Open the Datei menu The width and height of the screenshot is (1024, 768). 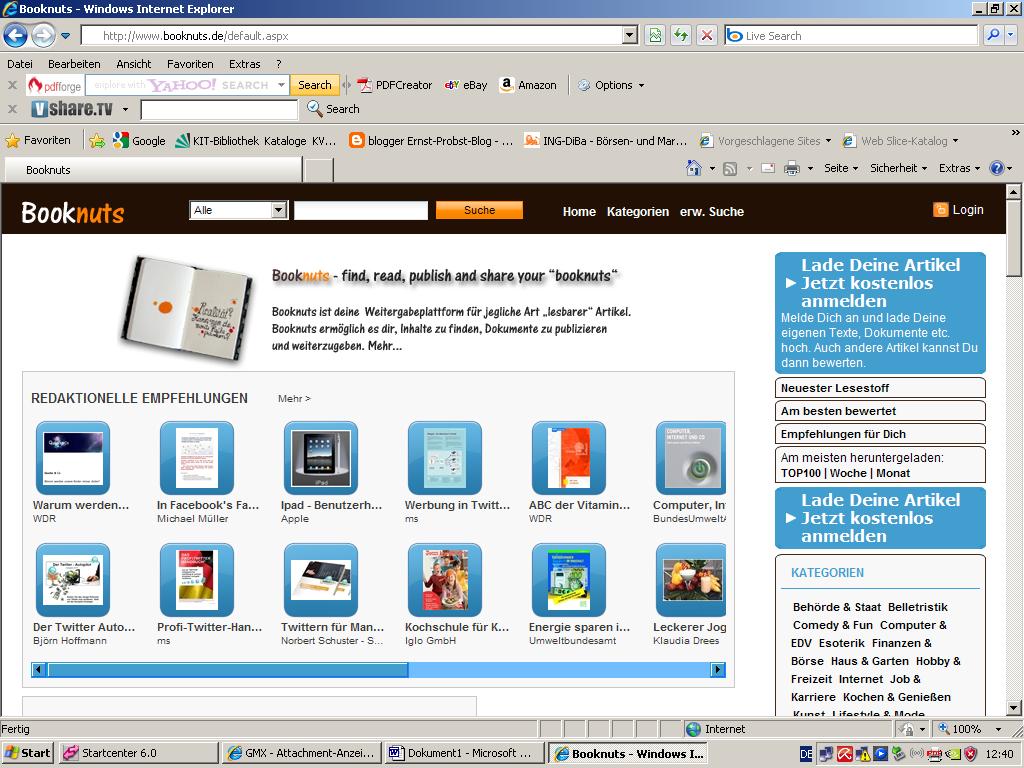pyautogui.click(x=20, y=64)
